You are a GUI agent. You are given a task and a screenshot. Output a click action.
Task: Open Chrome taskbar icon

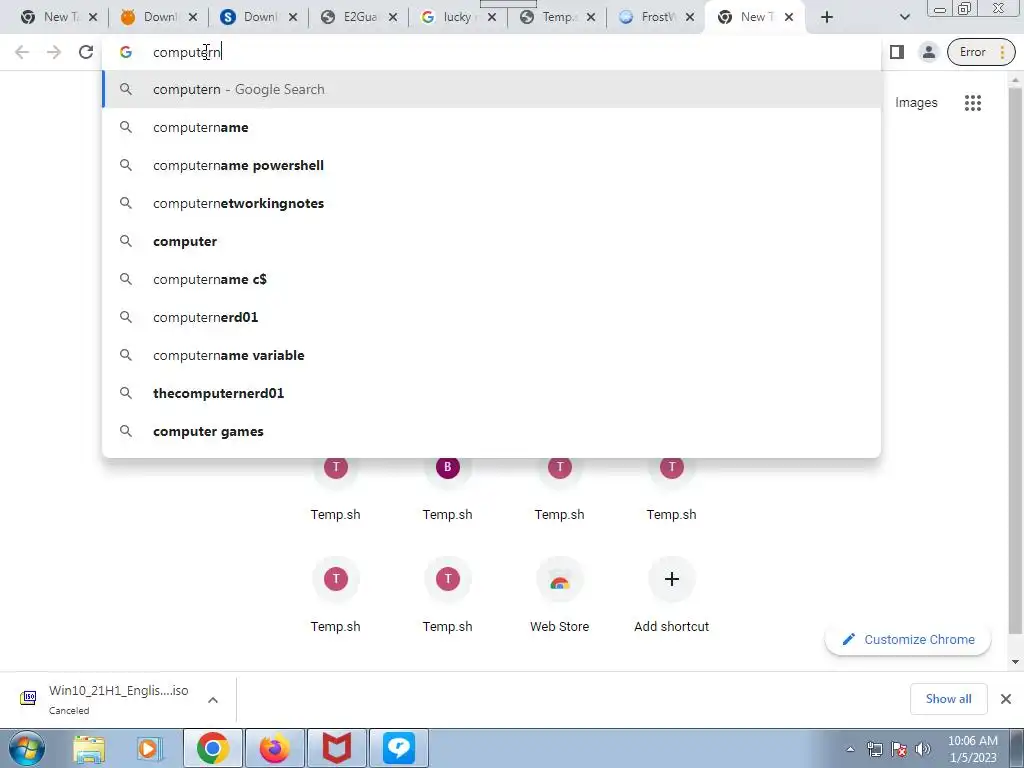(x=213, y=748)
